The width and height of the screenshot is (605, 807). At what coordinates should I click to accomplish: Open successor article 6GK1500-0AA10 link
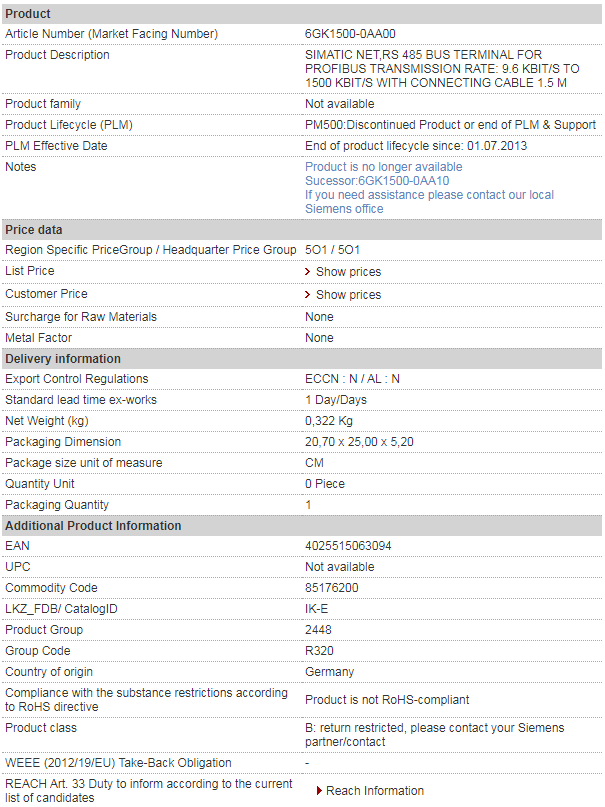[377, 181]
